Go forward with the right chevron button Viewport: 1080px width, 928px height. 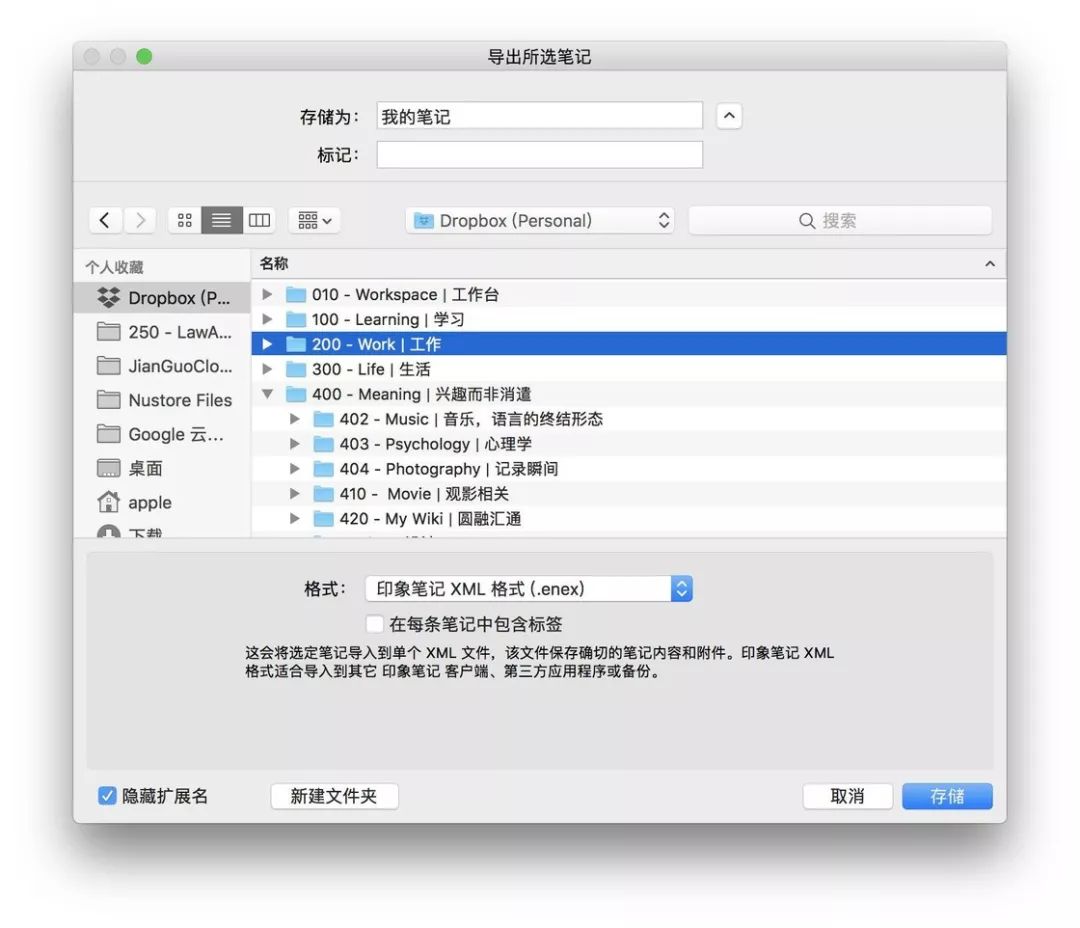click(x=140, y=220)
